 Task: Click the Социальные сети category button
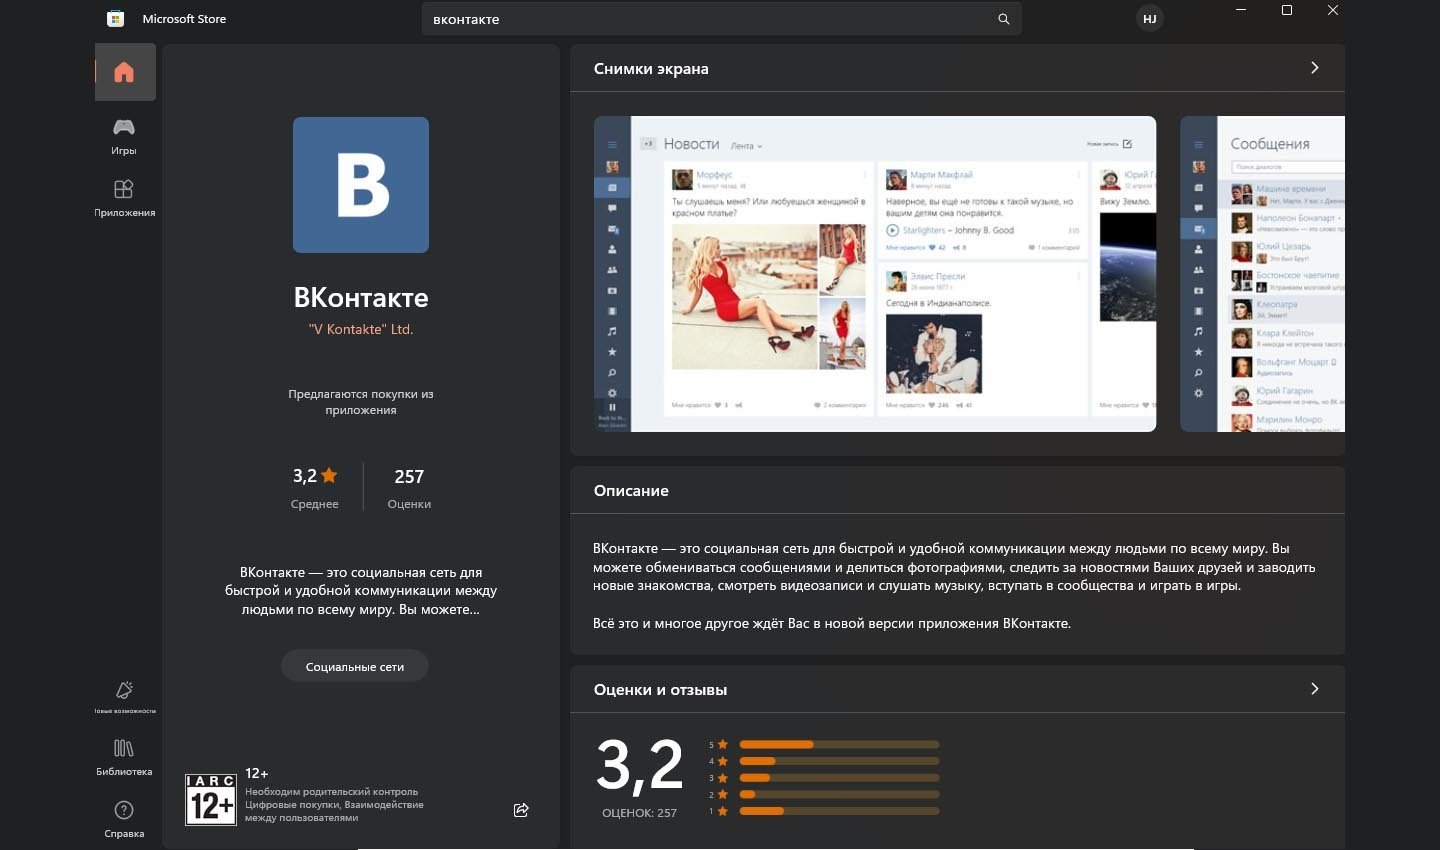tap(355, 666)
